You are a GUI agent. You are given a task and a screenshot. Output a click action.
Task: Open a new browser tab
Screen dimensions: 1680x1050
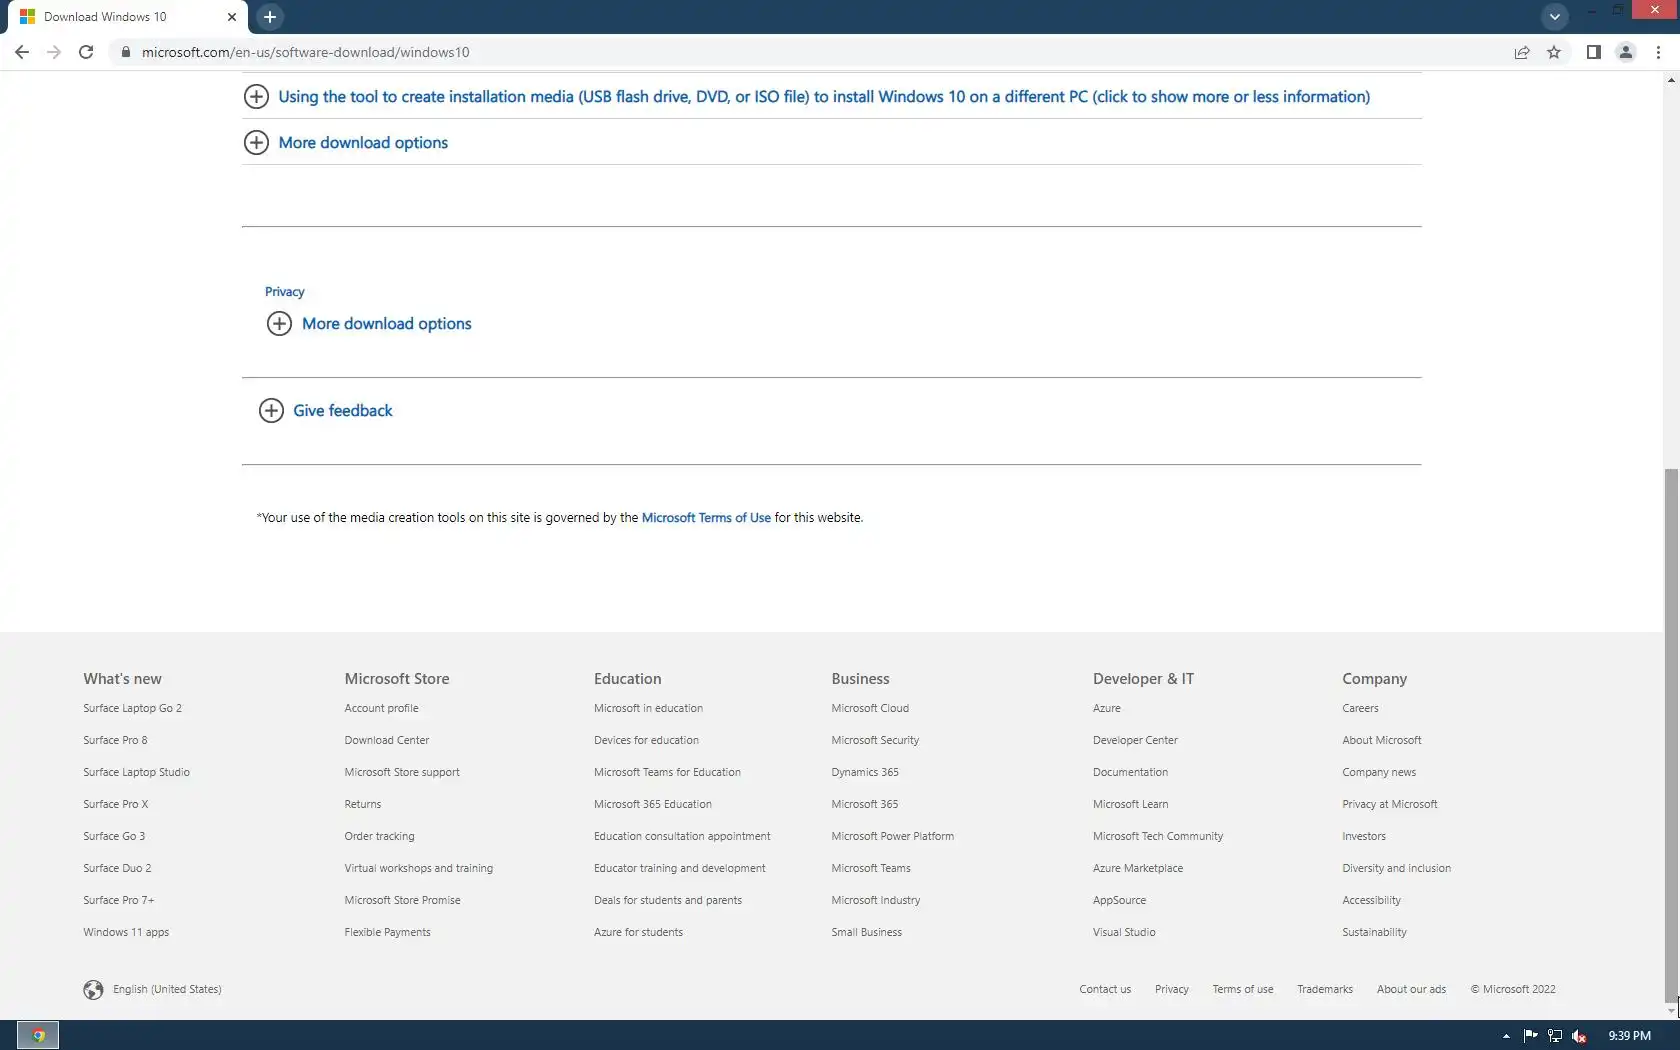[270, 16]
